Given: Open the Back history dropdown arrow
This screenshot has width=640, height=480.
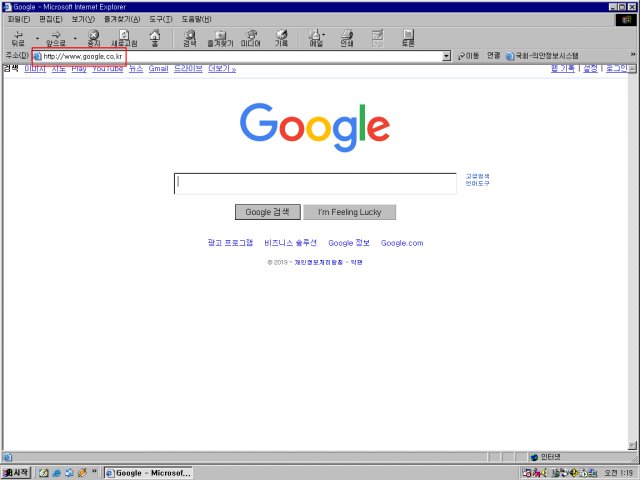Looking at the screenshot, I should point(38,38).
